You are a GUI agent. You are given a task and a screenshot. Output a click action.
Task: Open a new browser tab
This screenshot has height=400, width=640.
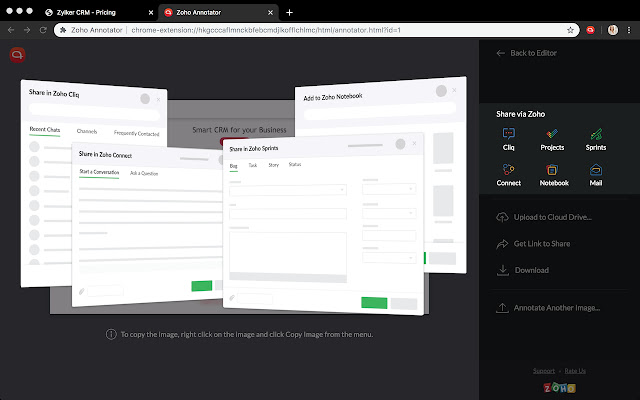pos(290,12)
